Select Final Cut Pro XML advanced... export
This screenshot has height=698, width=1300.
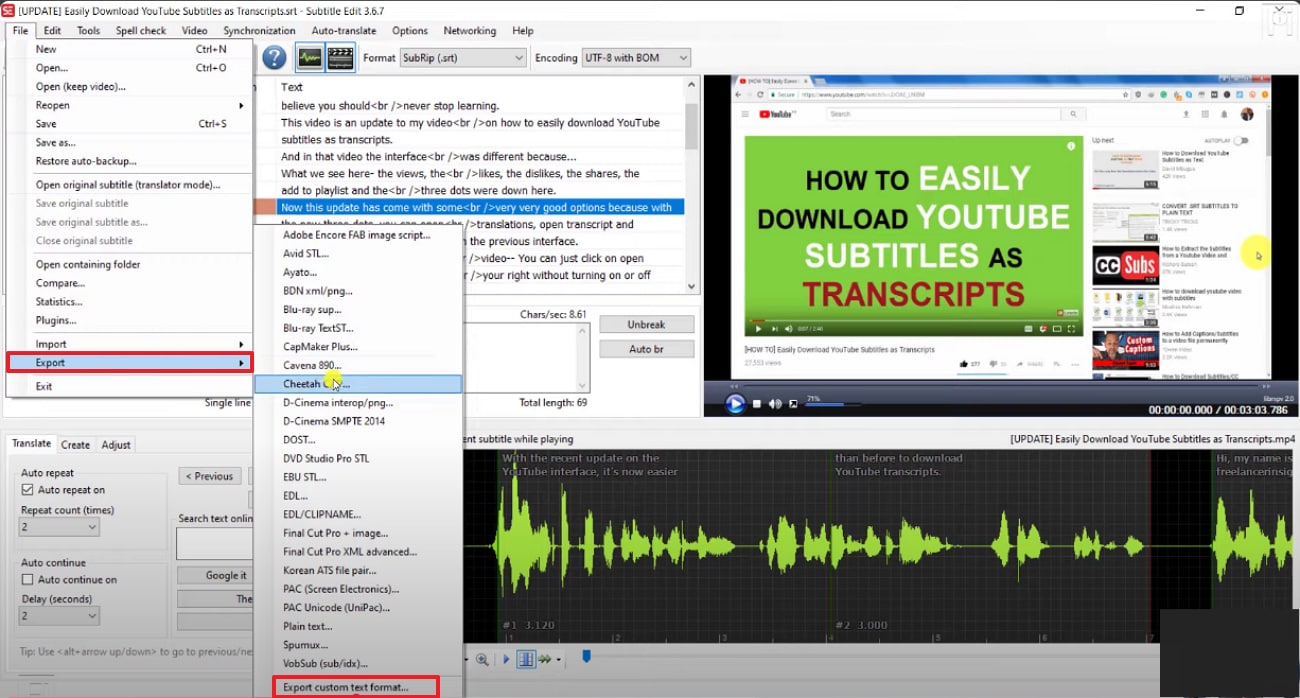(x=358, y=551)
